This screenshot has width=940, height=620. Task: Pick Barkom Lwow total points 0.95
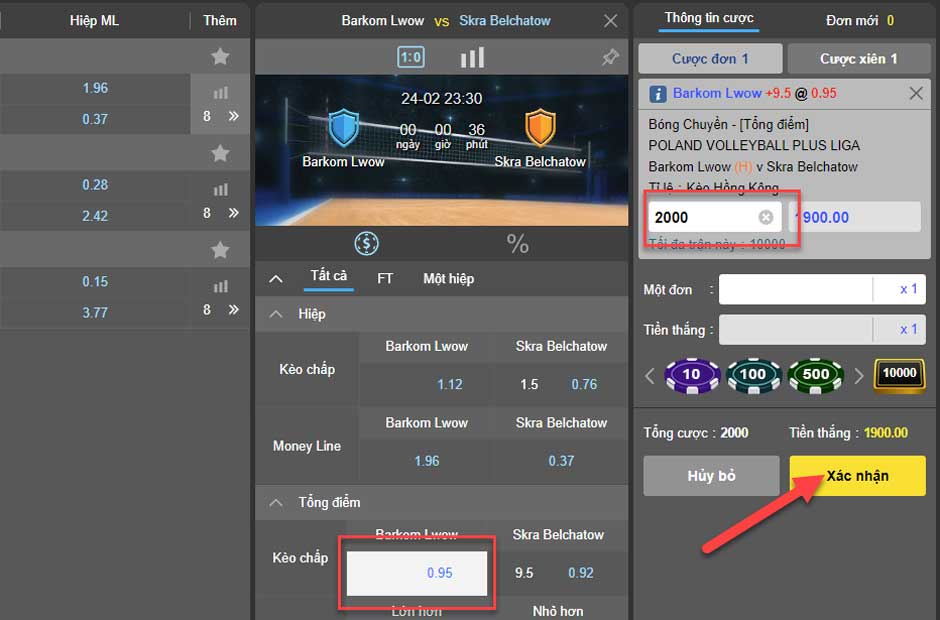tap(417, 573)
